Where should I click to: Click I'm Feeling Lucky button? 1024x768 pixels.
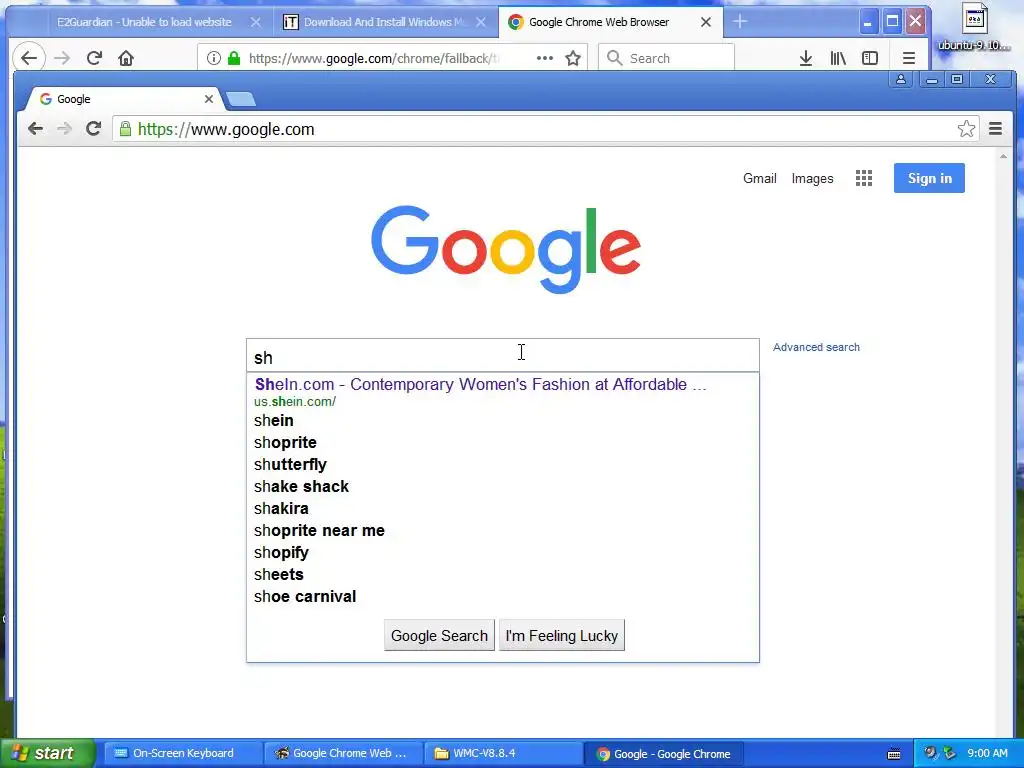[x=562, y=635]
